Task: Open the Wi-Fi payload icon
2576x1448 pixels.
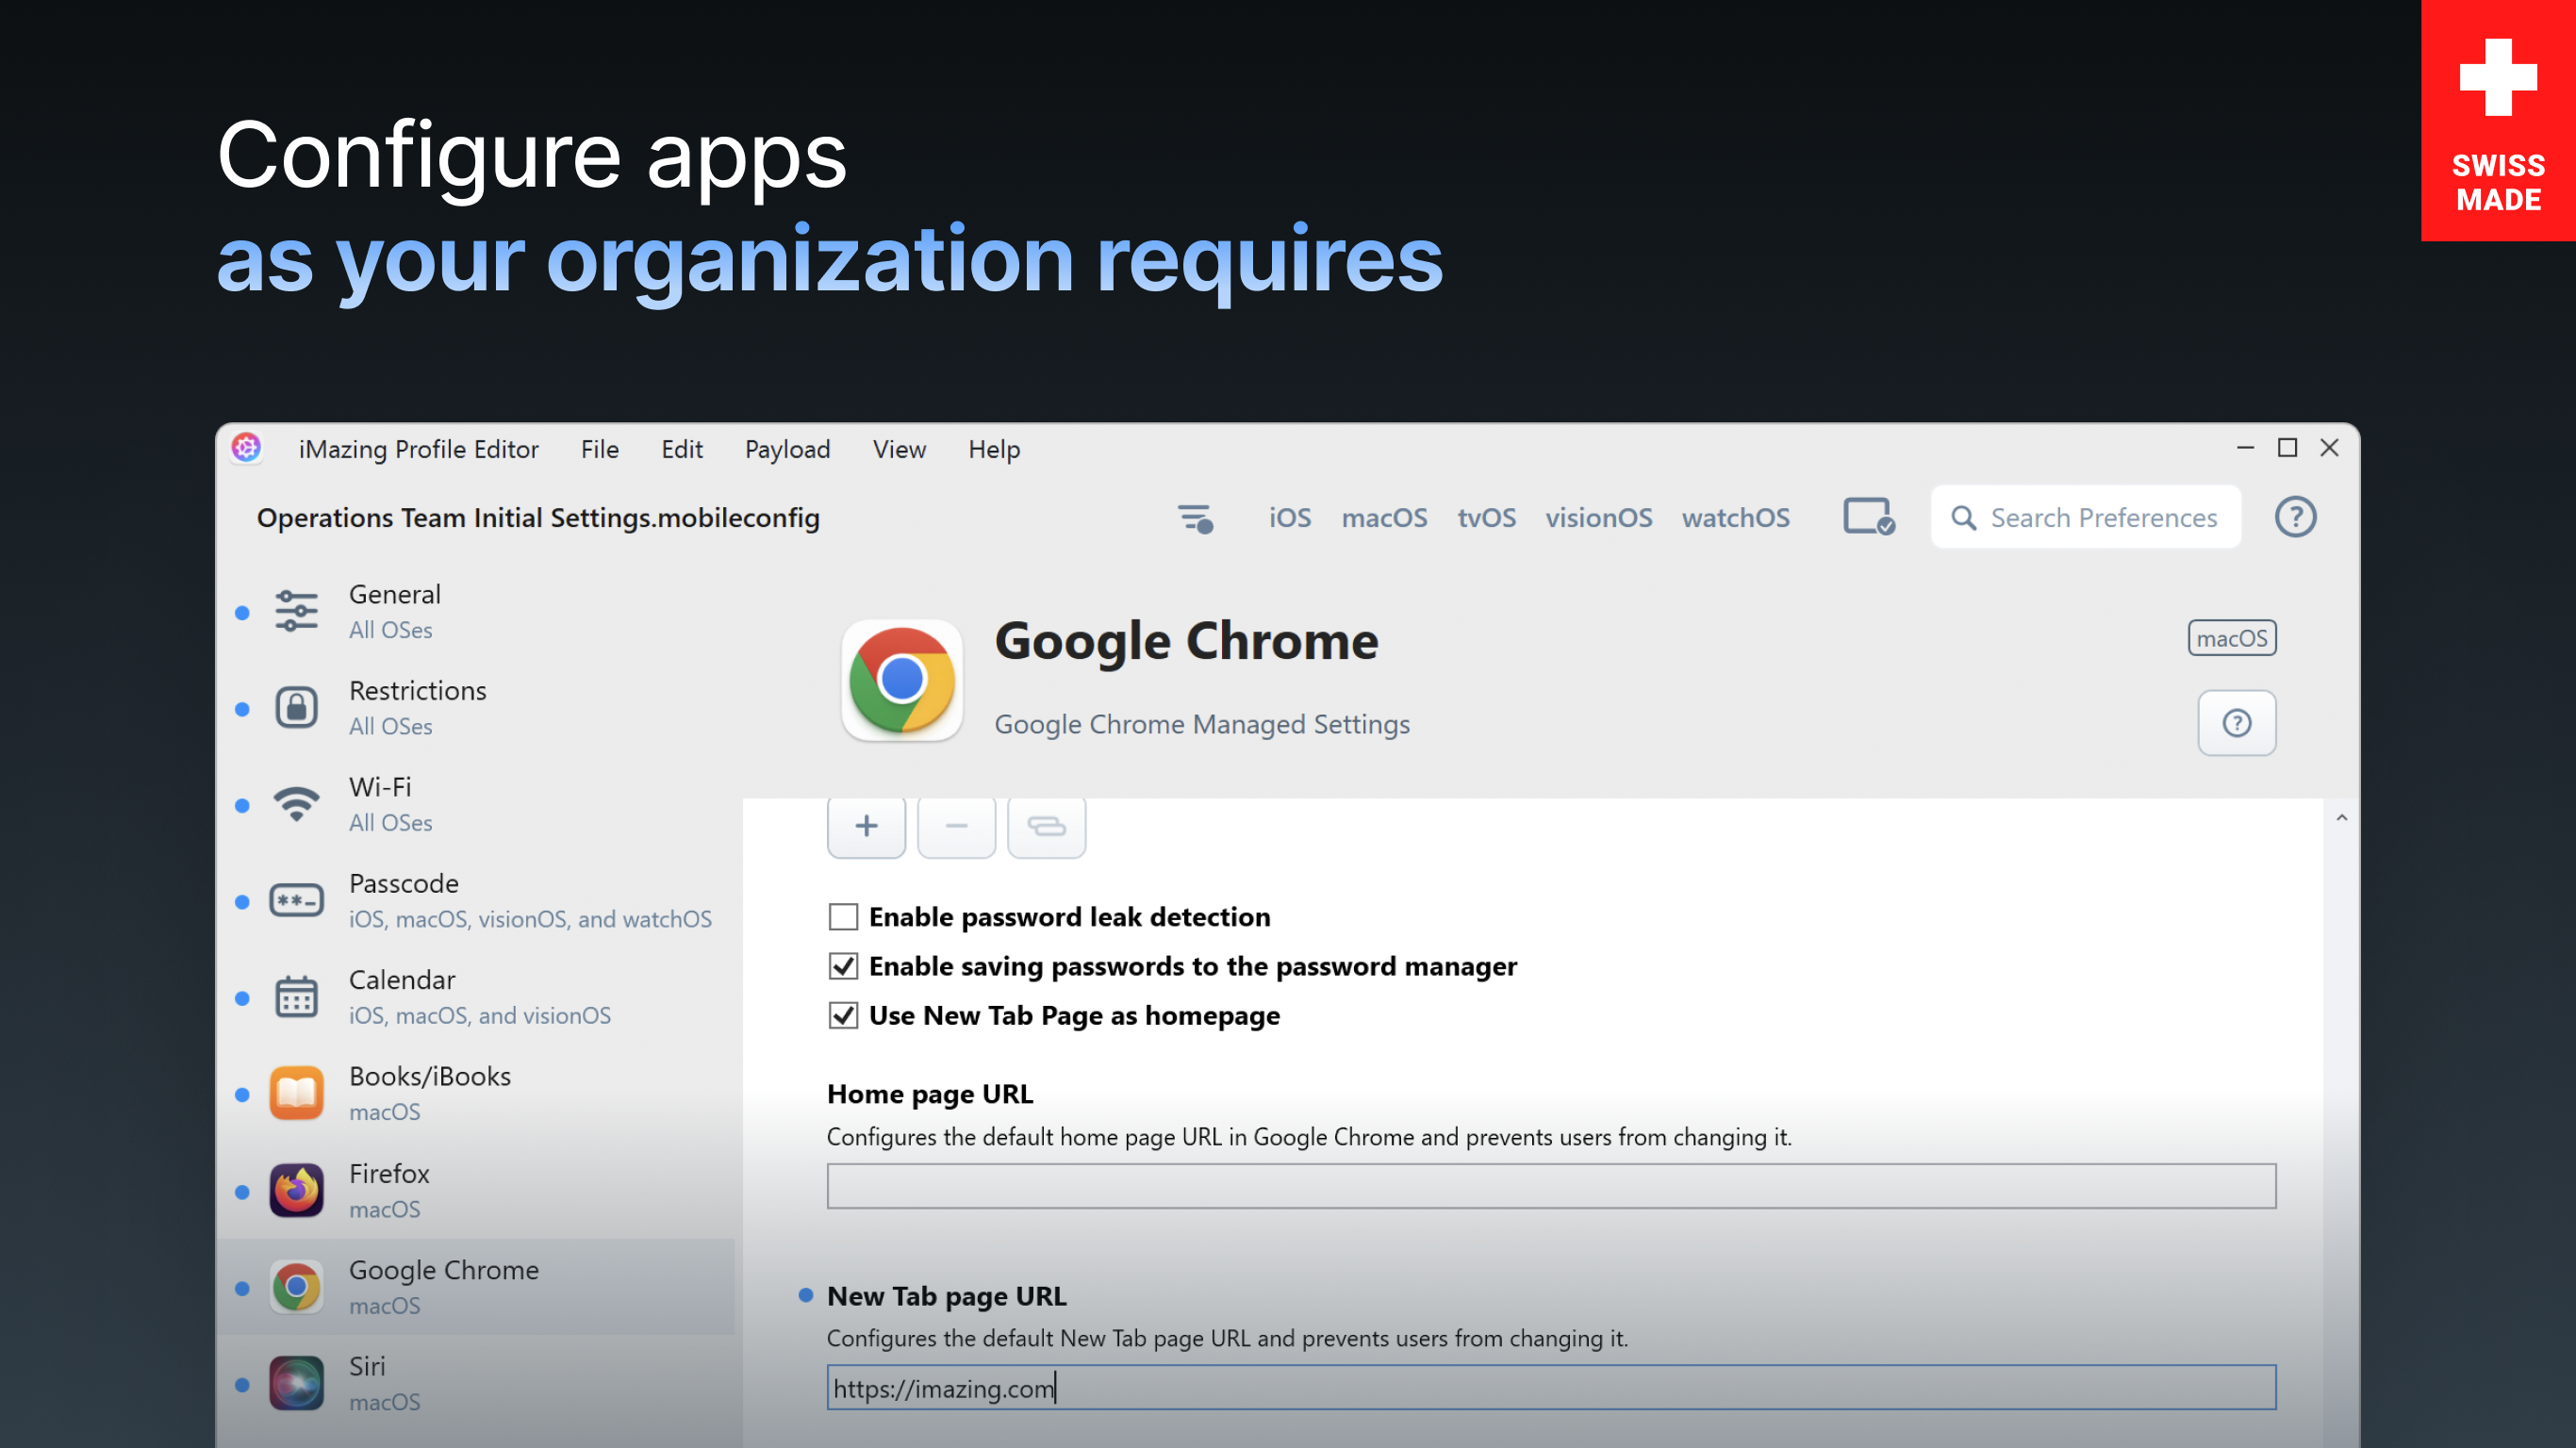Action: pos(296,804)
